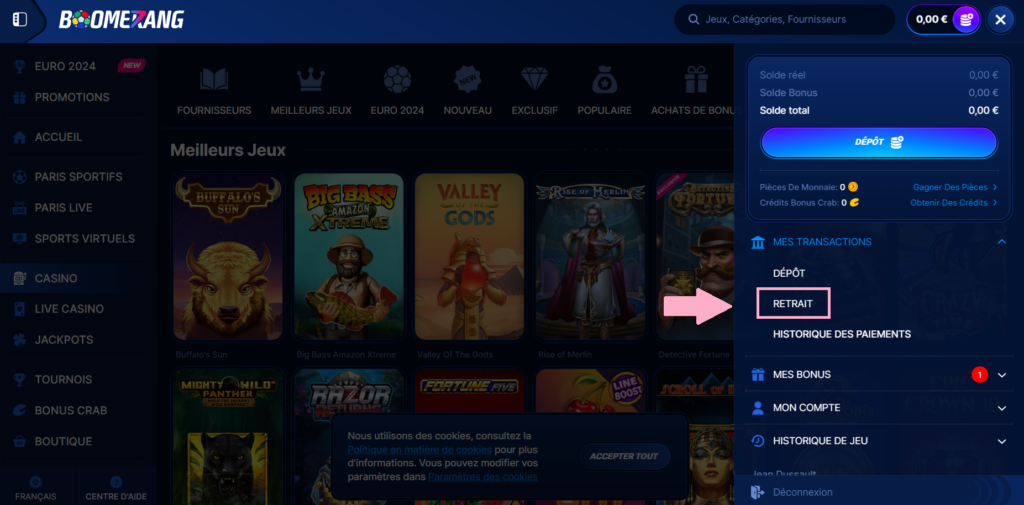This screenshot has height=505, width=1024.
Task: Expand the Mon Compte section
Action: [x=1002, y=408]
